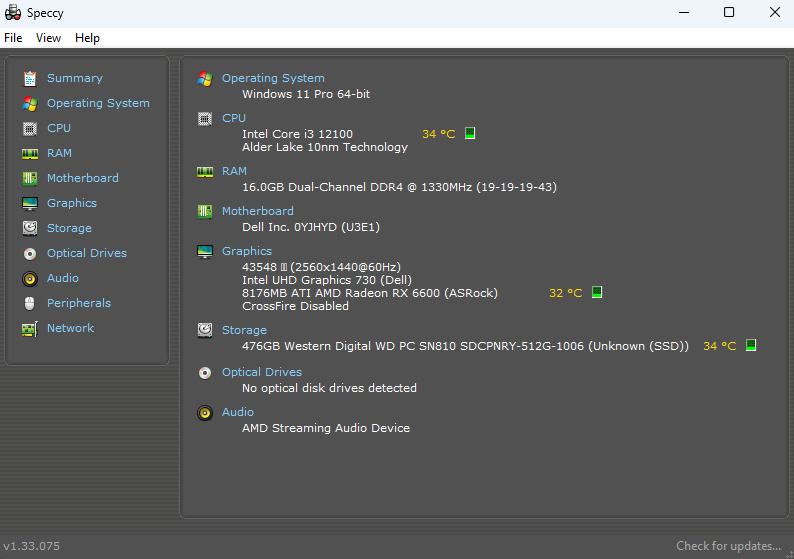This screenshot has width=794, height=559.
Task: Click the CPU chip icon in sidebar
Action: point(30,129)
